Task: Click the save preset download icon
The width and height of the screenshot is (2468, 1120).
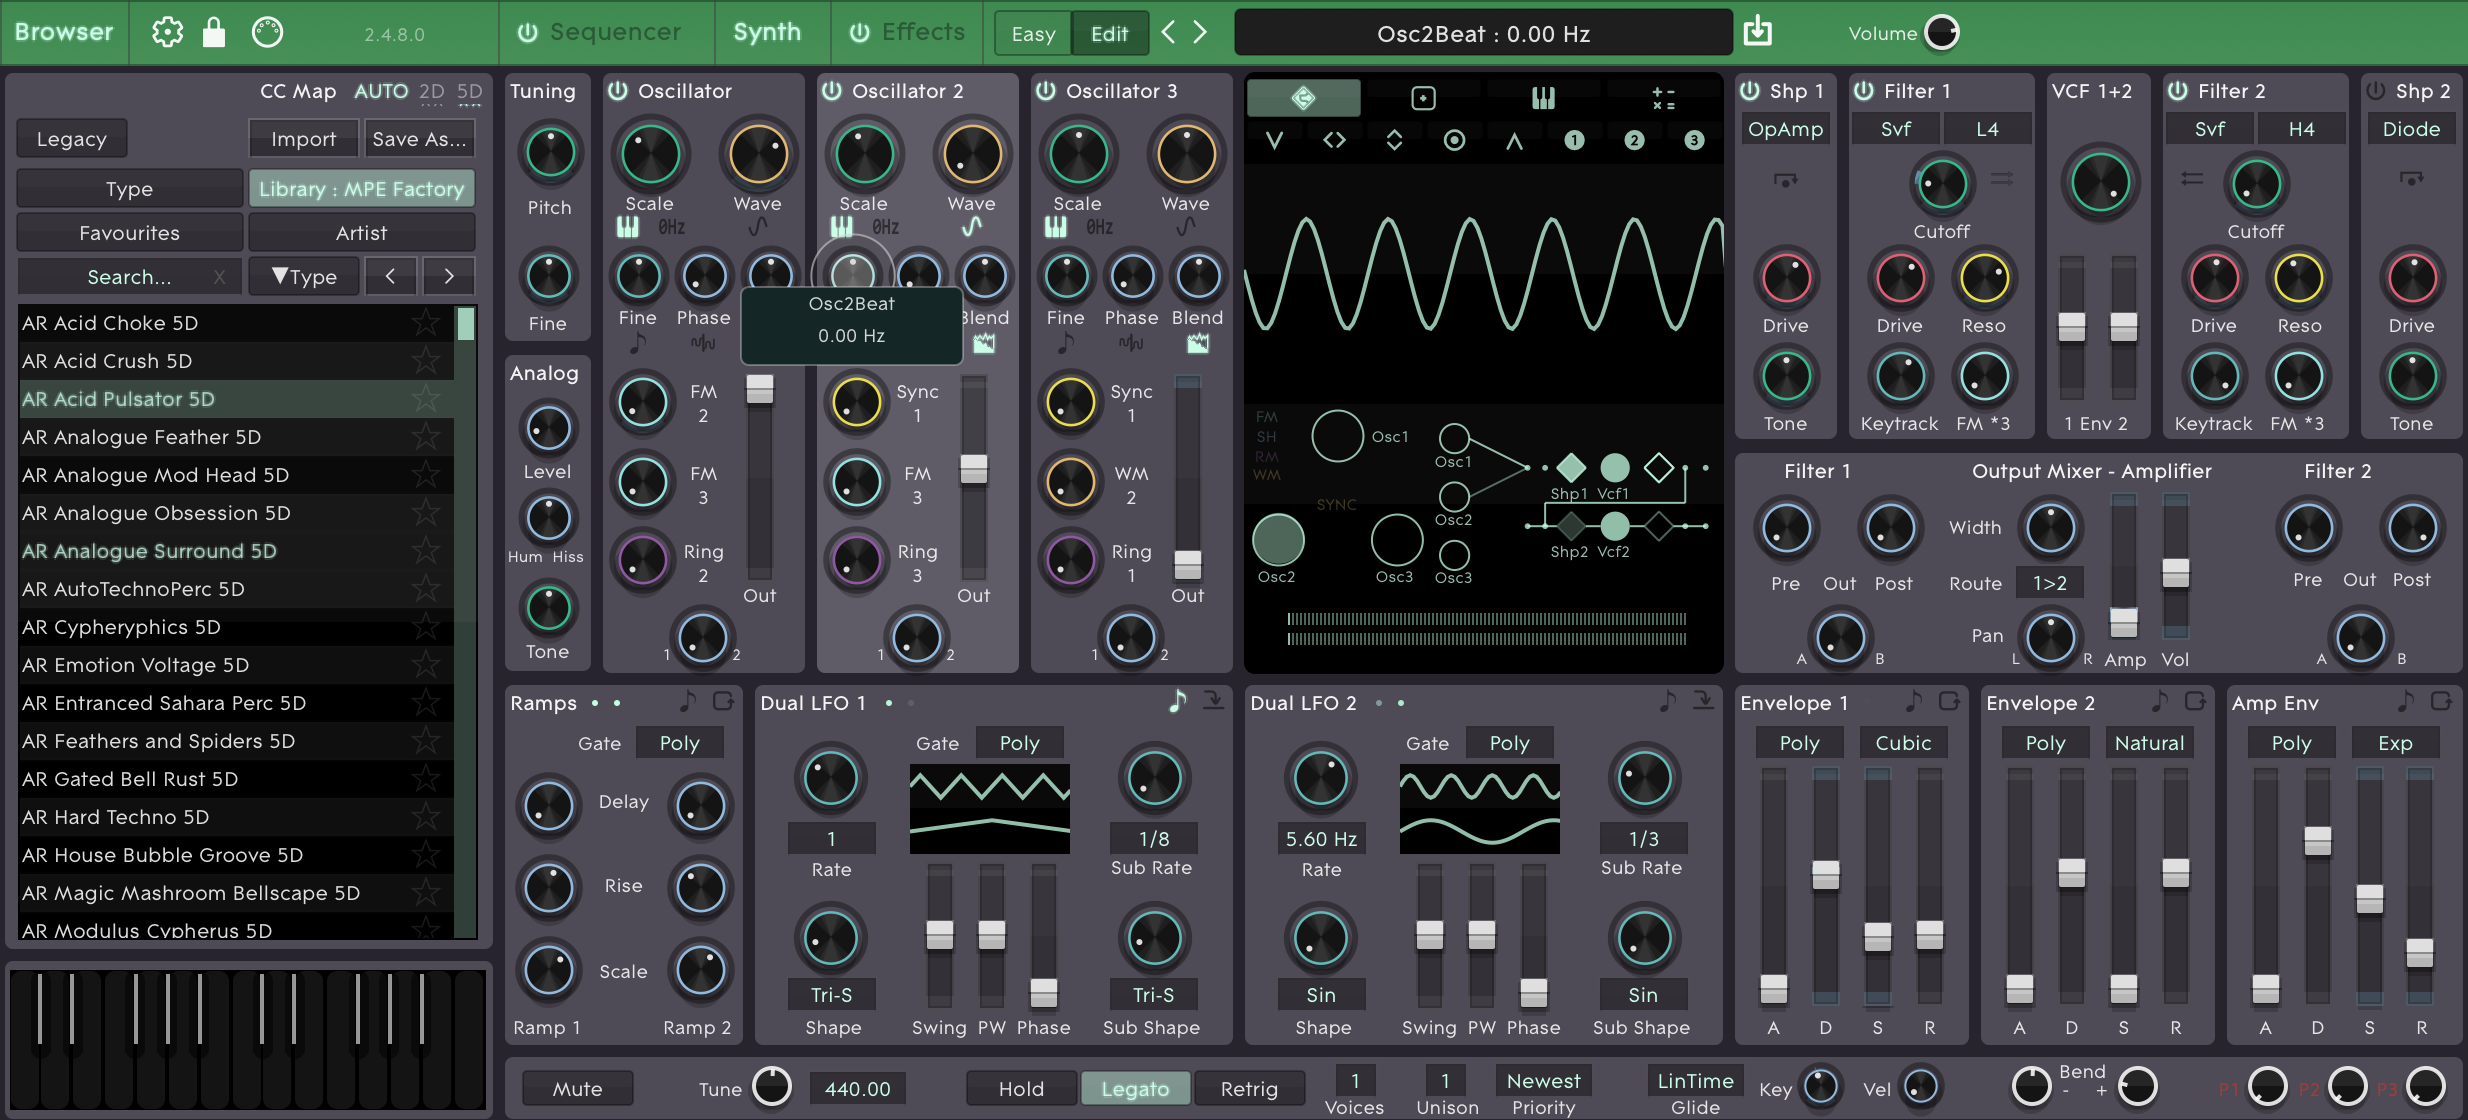Action: 1757,32
